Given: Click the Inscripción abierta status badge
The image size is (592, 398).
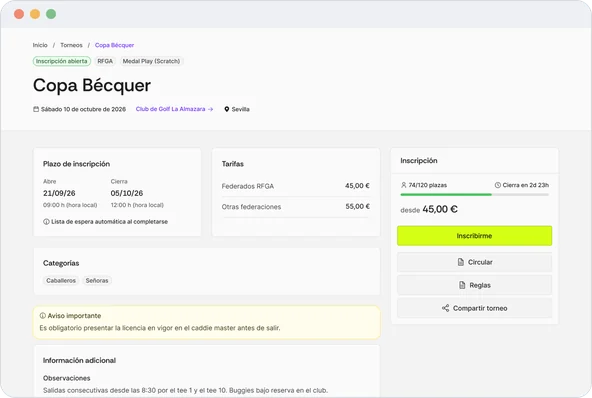Looking at the screenshot, I should (x=62, y=61).
